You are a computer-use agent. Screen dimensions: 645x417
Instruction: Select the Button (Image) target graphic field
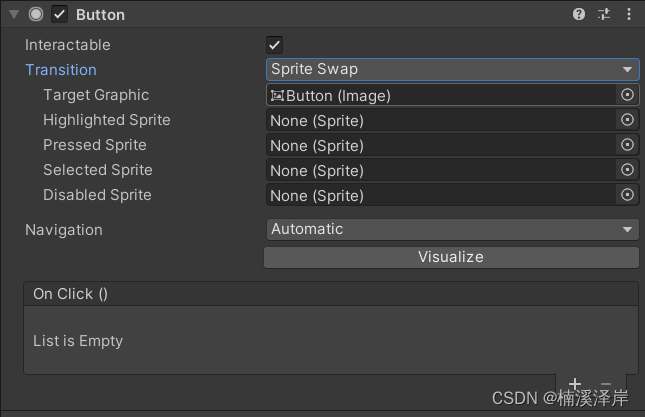tap(441, 95)
